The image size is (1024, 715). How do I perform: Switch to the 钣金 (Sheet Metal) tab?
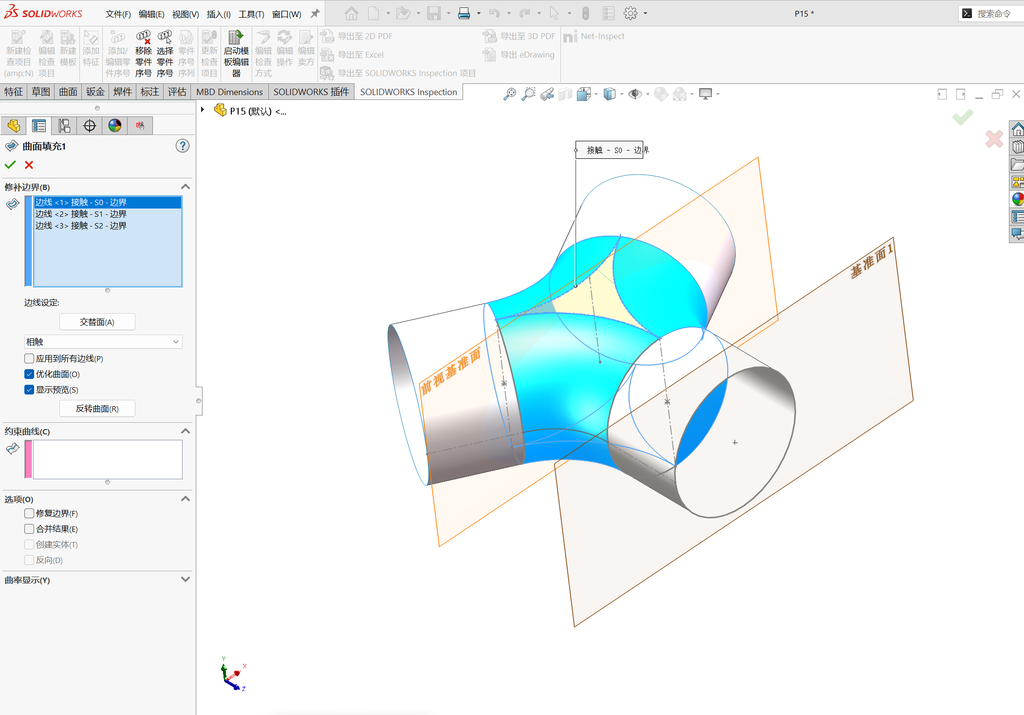[x=95, y=91]
